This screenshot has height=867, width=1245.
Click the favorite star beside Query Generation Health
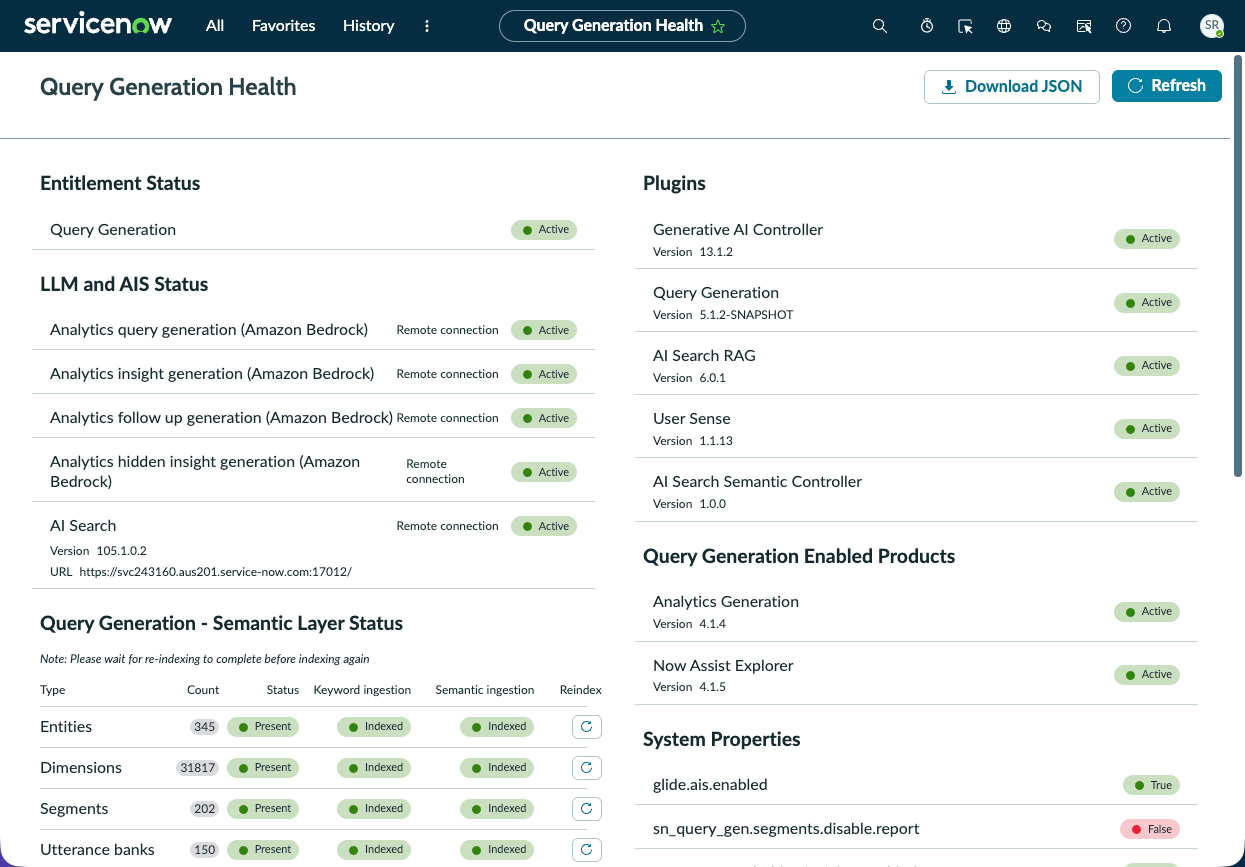coord(718,27)
